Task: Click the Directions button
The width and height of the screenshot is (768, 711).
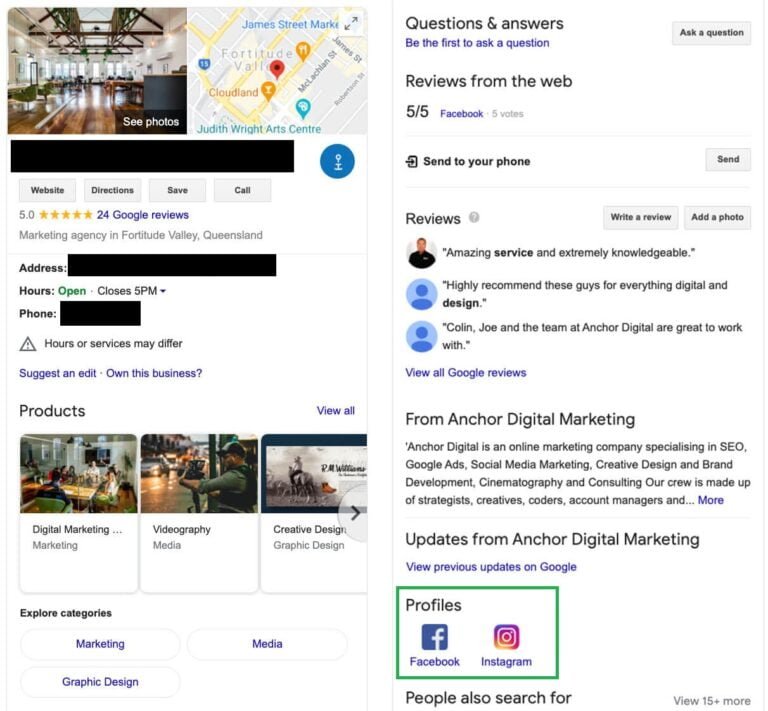Action: pyautogui.click(x=112, y=190)
